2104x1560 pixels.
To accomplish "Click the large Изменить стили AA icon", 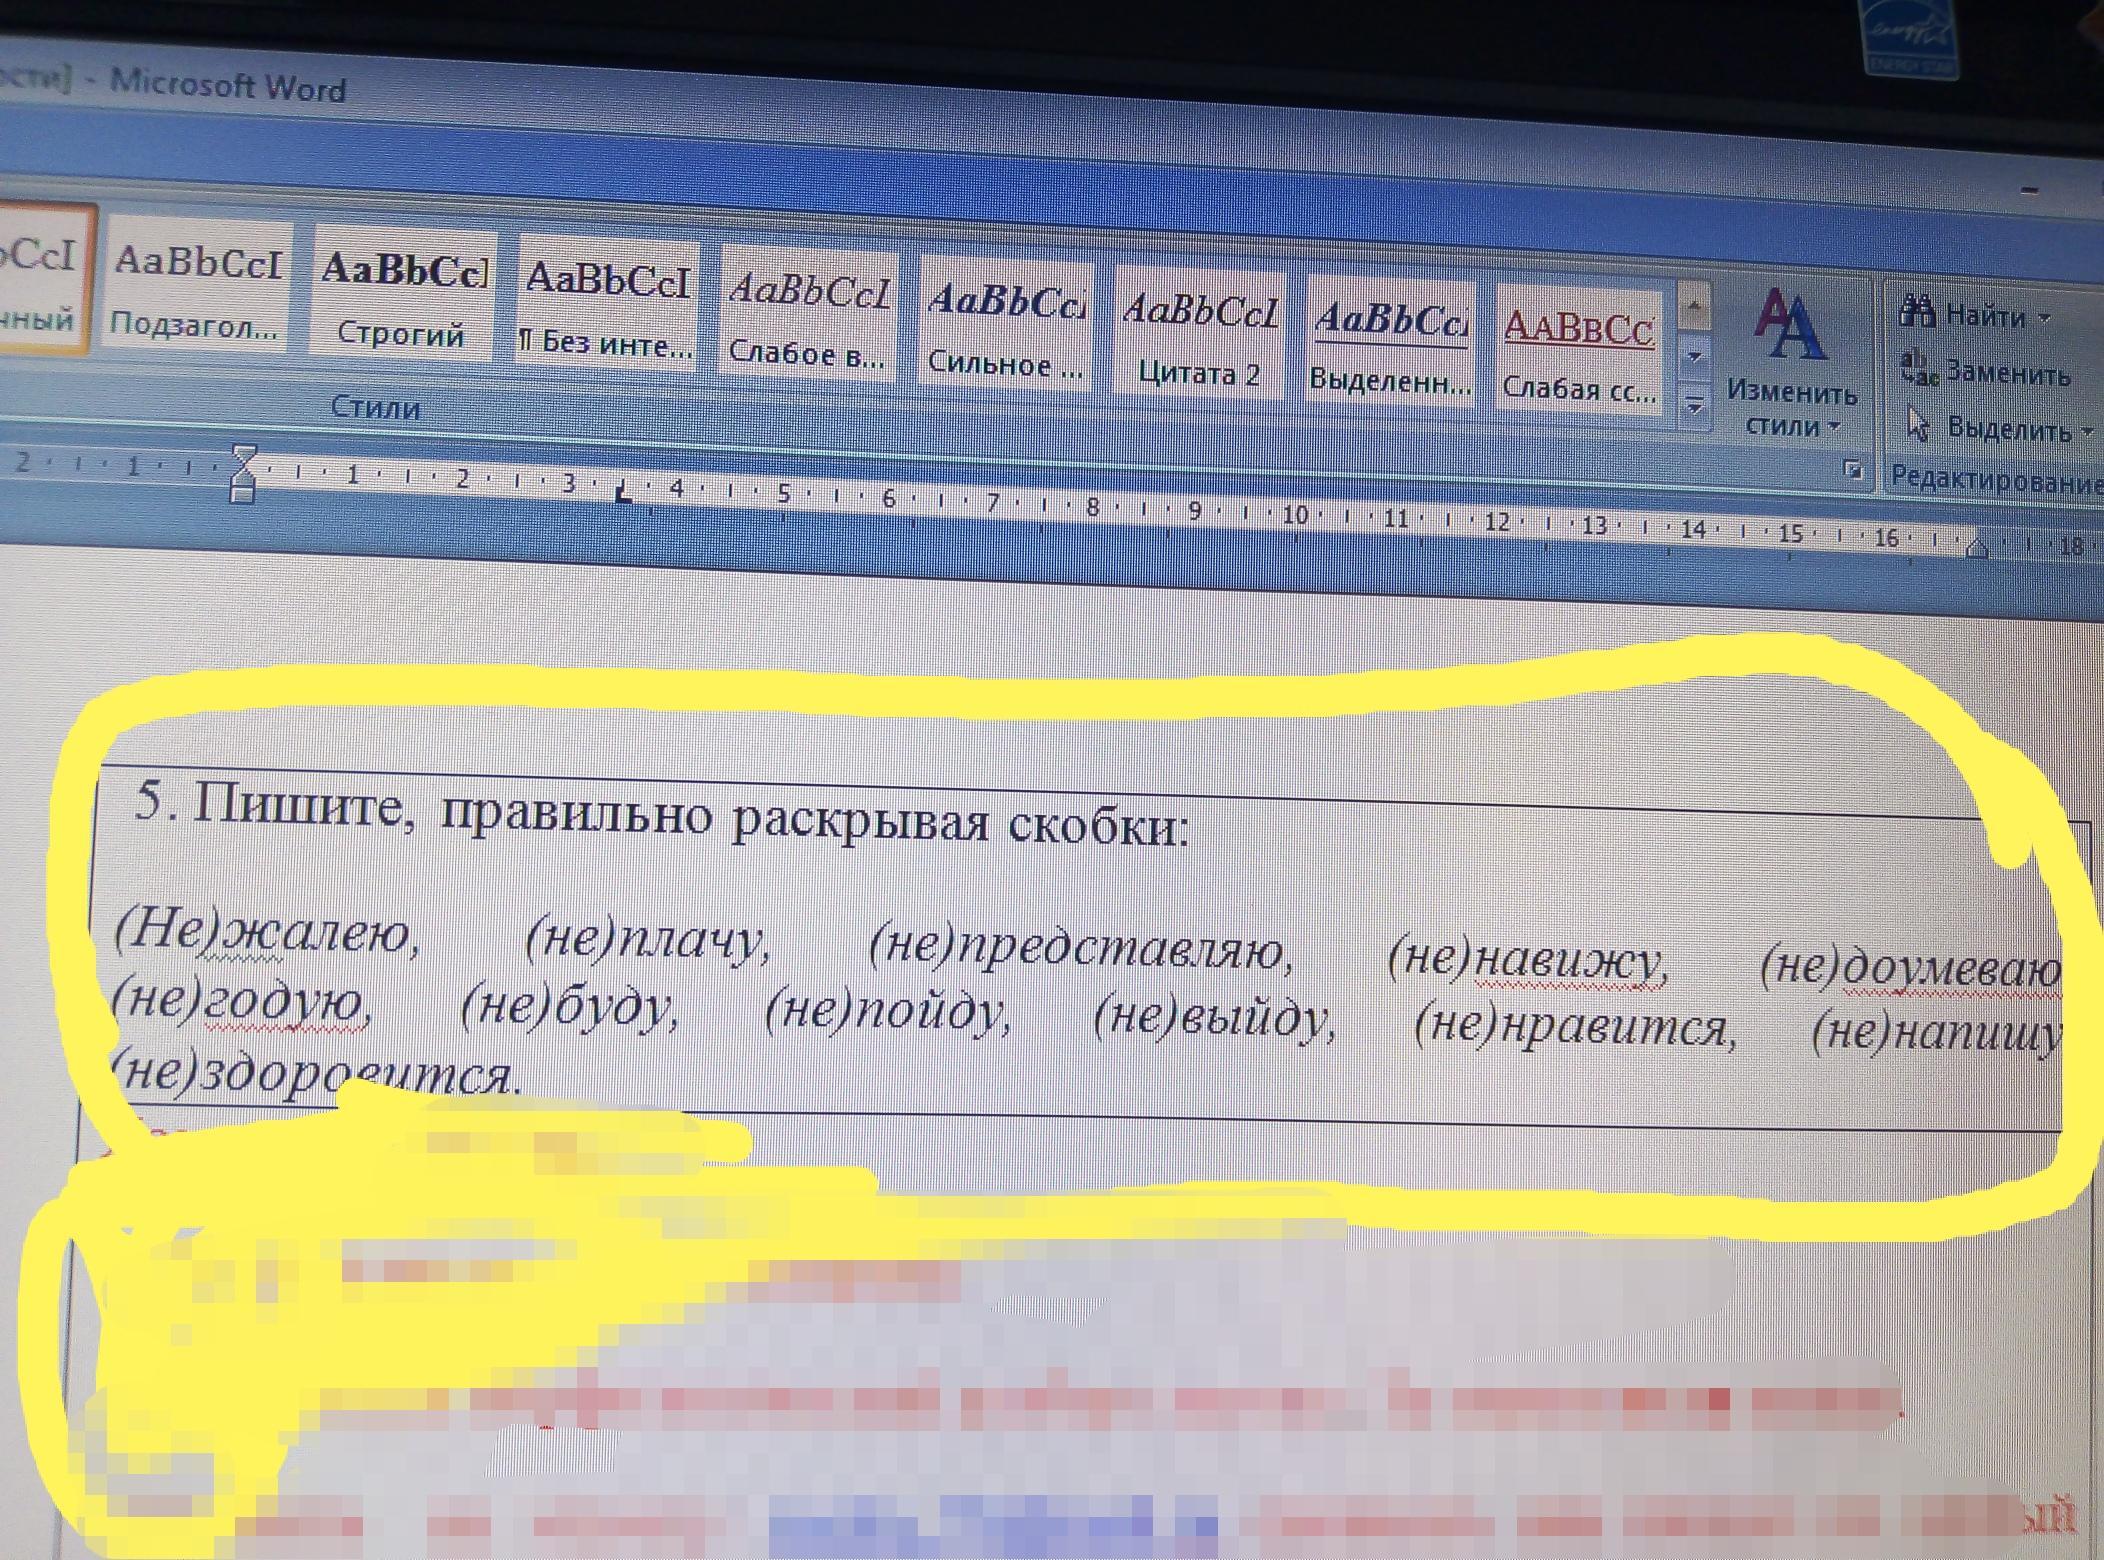I will point(1790,326).
